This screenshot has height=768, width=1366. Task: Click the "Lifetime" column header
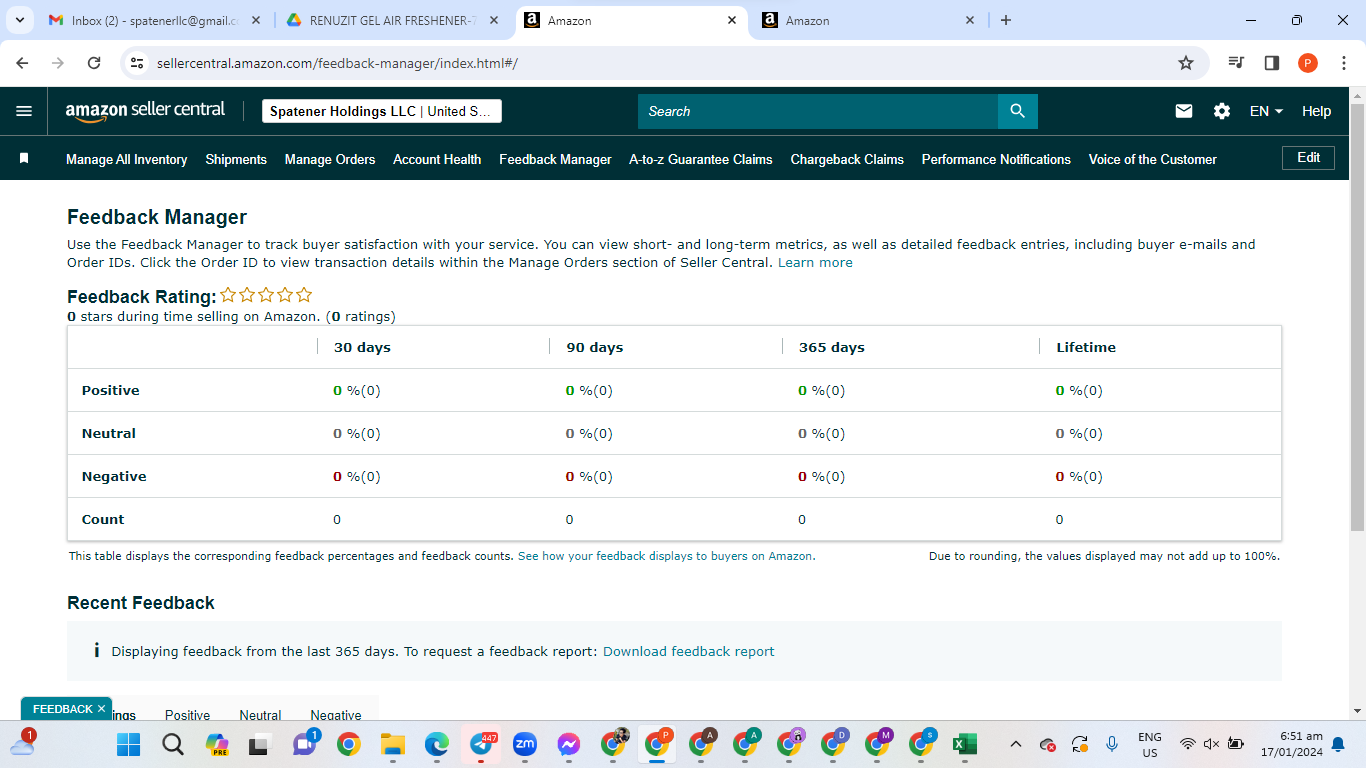(1086, 347)
